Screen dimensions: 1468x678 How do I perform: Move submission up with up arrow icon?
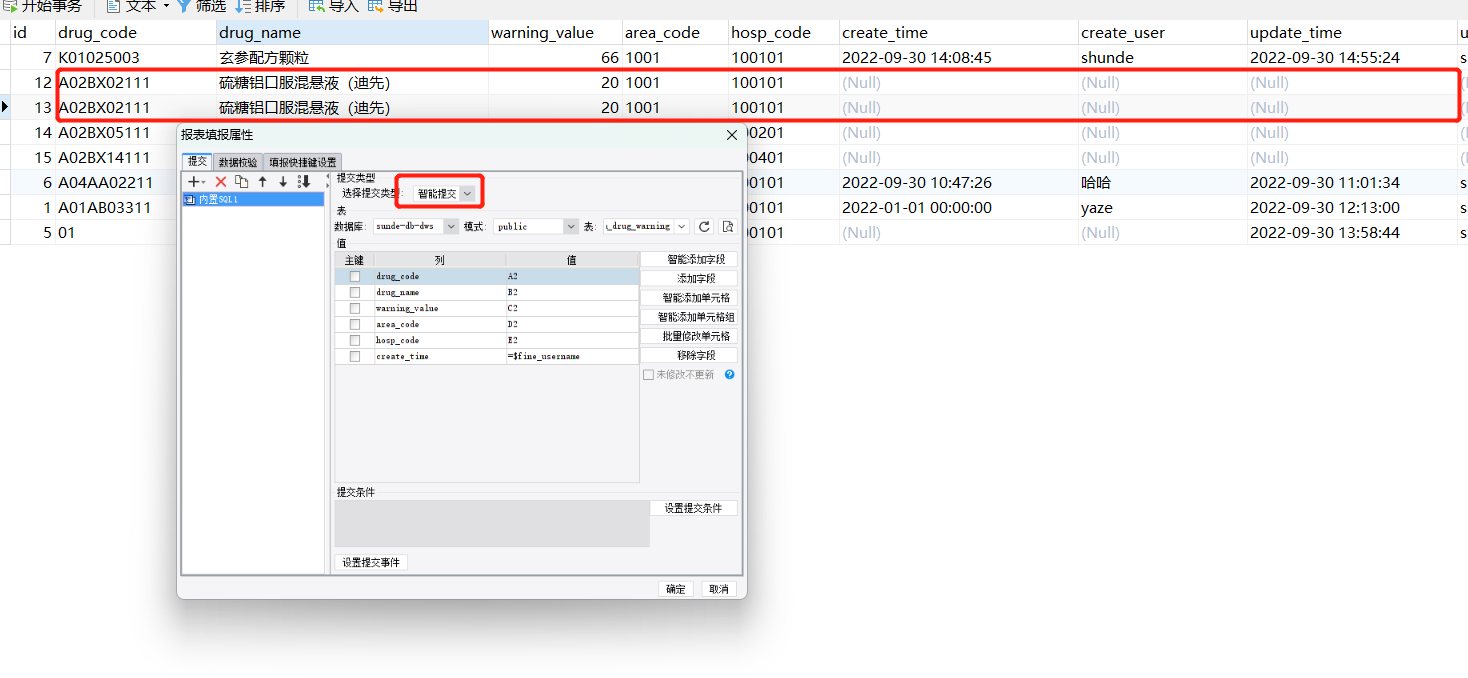tap(262, 182)
